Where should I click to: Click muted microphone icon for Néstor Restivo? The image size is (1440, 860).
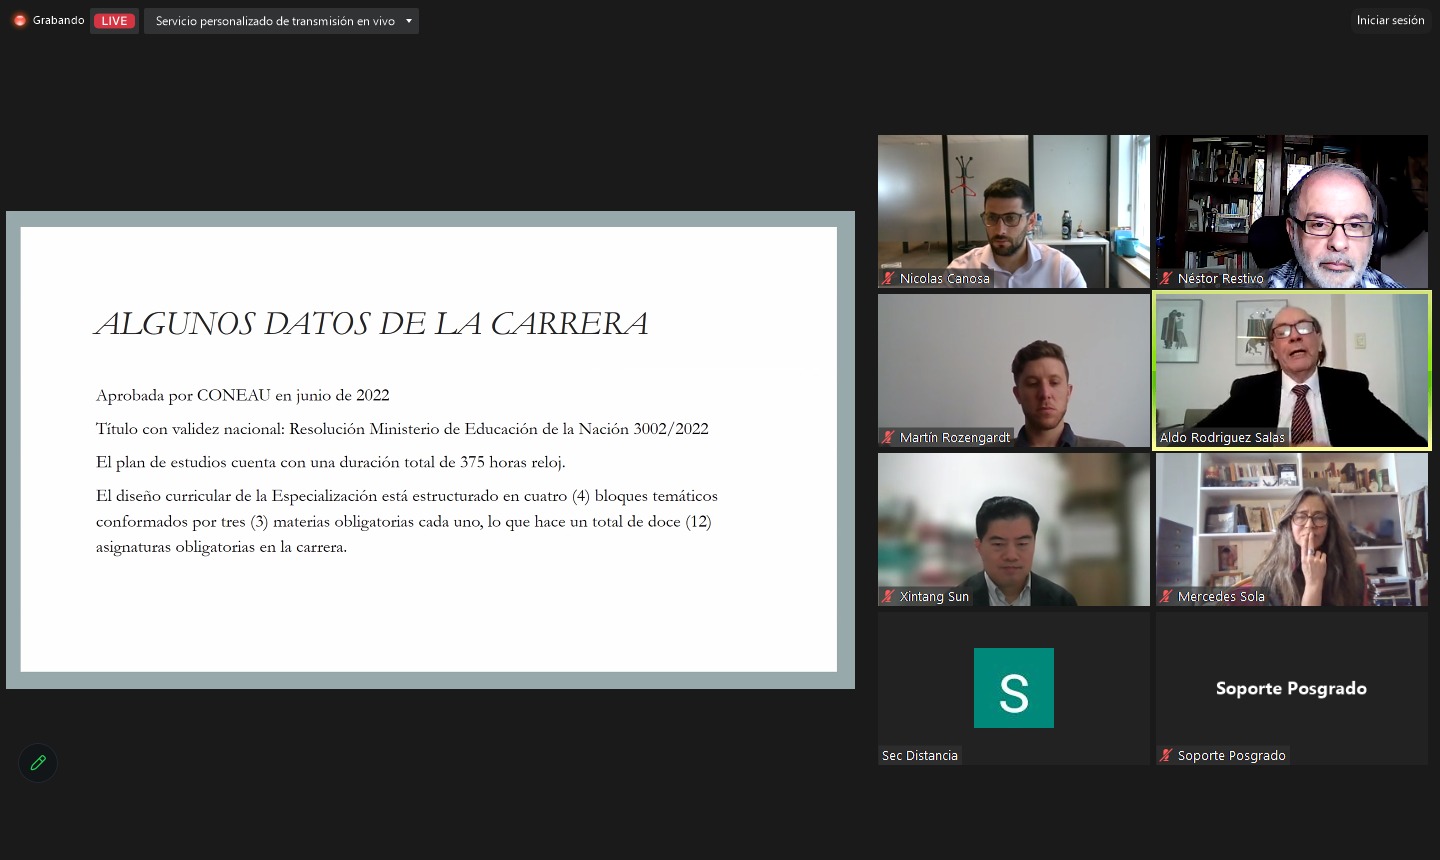click(x=1166, y=278)
